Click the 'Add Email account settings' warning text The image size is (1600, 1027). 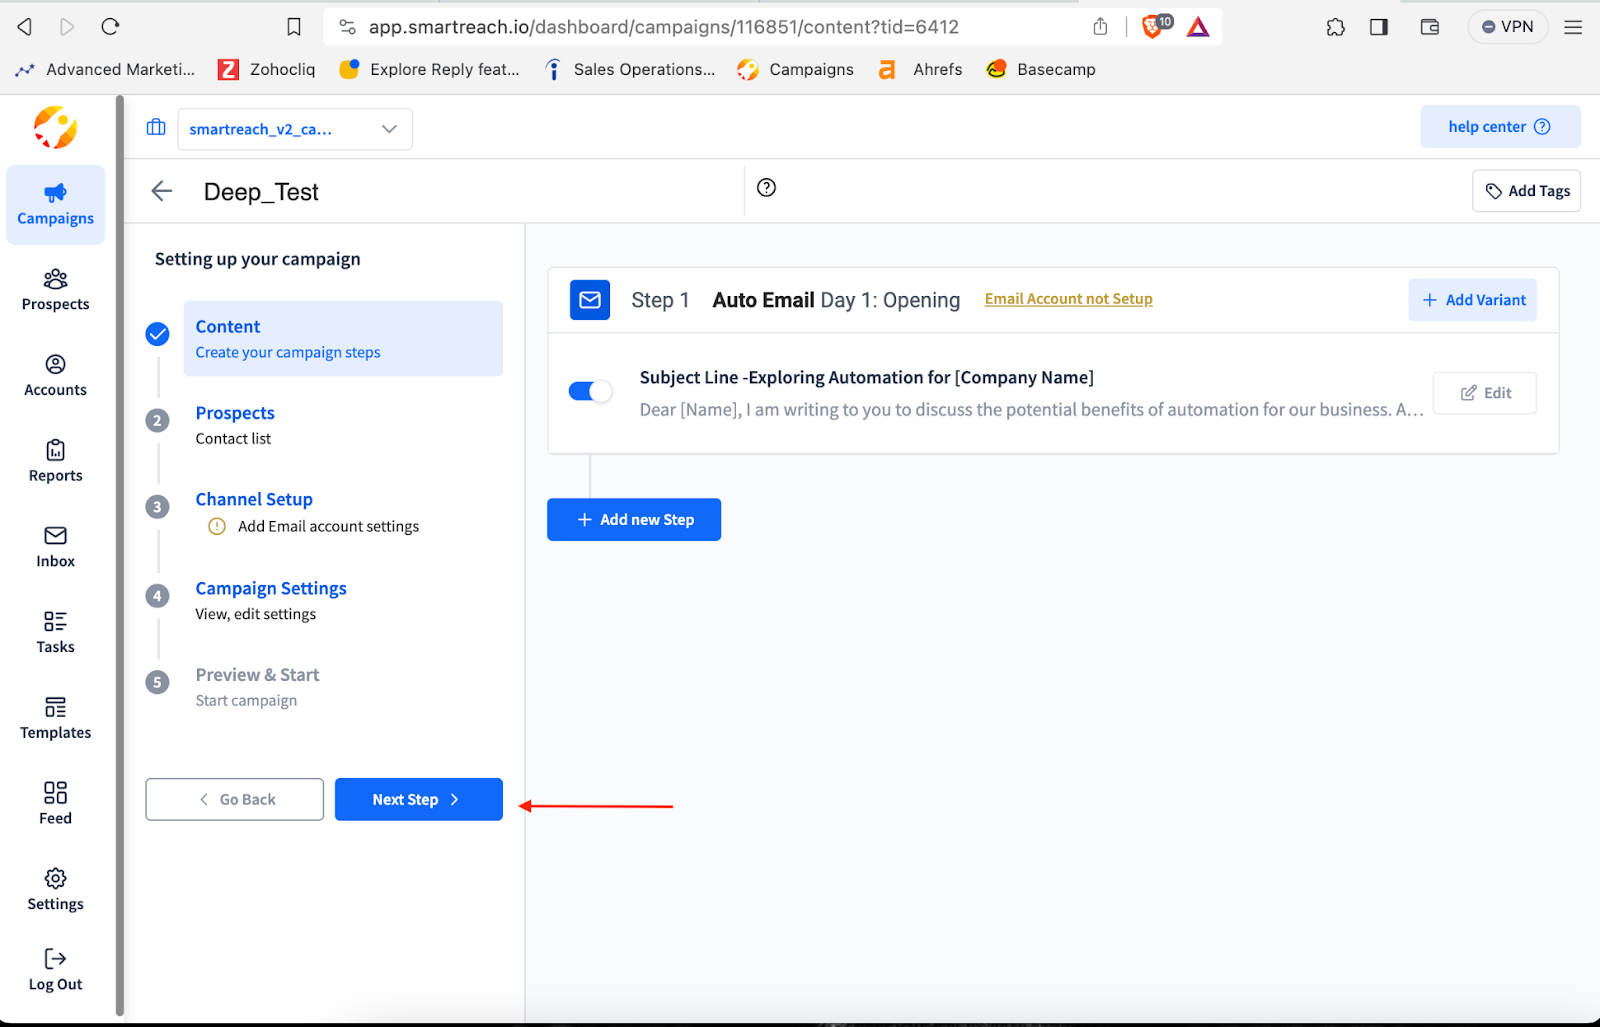tap(328, 526)
